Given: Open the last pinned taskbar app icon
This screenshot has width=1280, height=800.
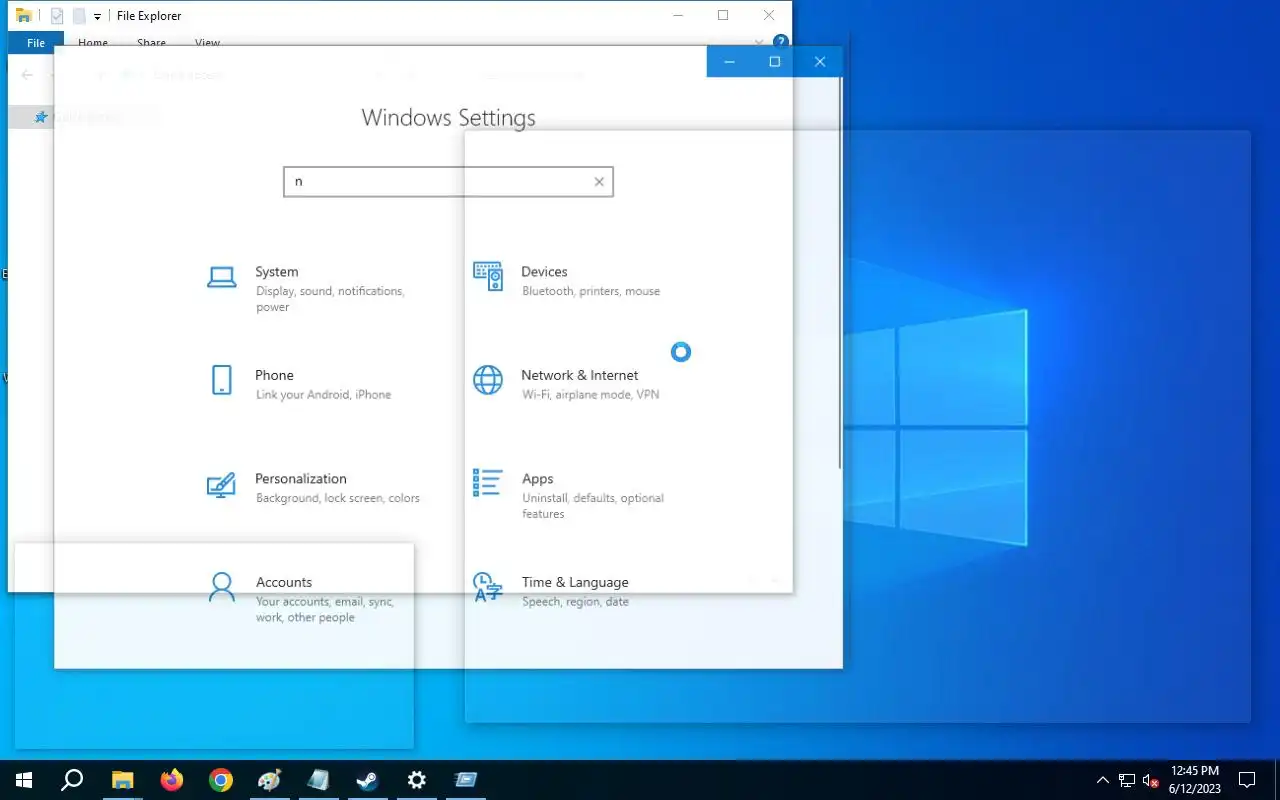Looking at the screenshot, I should point(466,780).
